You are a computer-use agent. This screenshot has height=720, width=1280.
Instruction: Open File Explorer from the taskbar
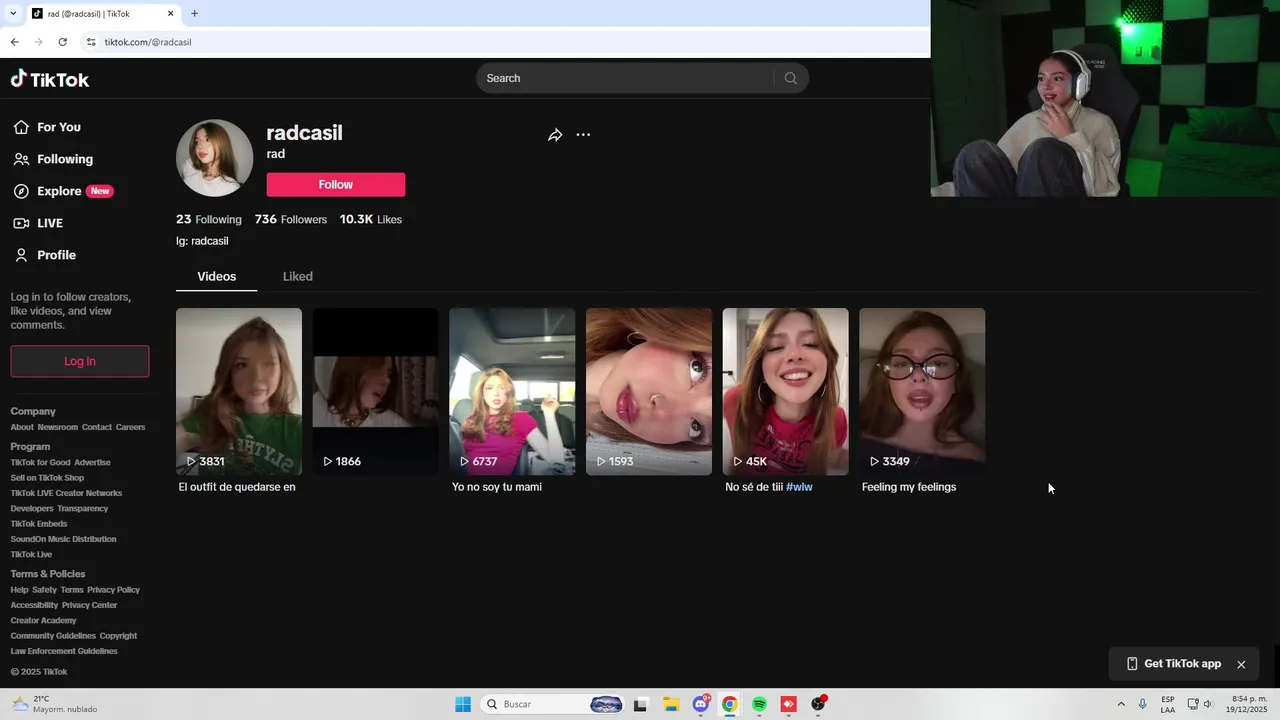(x=672, y=704)
